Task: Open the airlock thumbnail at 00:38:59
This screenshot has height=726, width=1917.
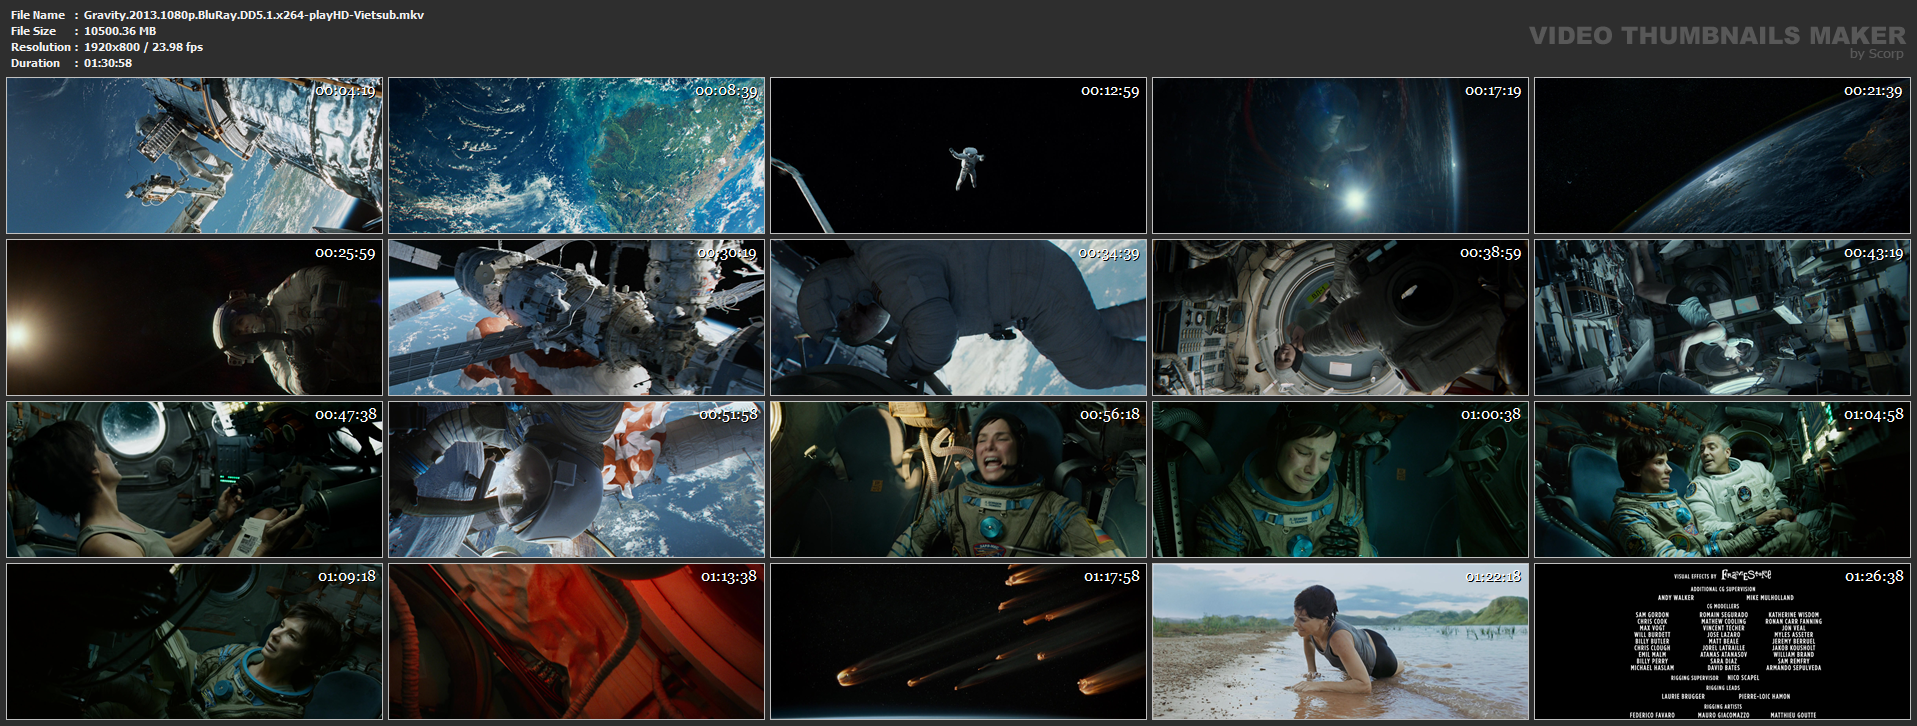Action: click(1340, 318)
